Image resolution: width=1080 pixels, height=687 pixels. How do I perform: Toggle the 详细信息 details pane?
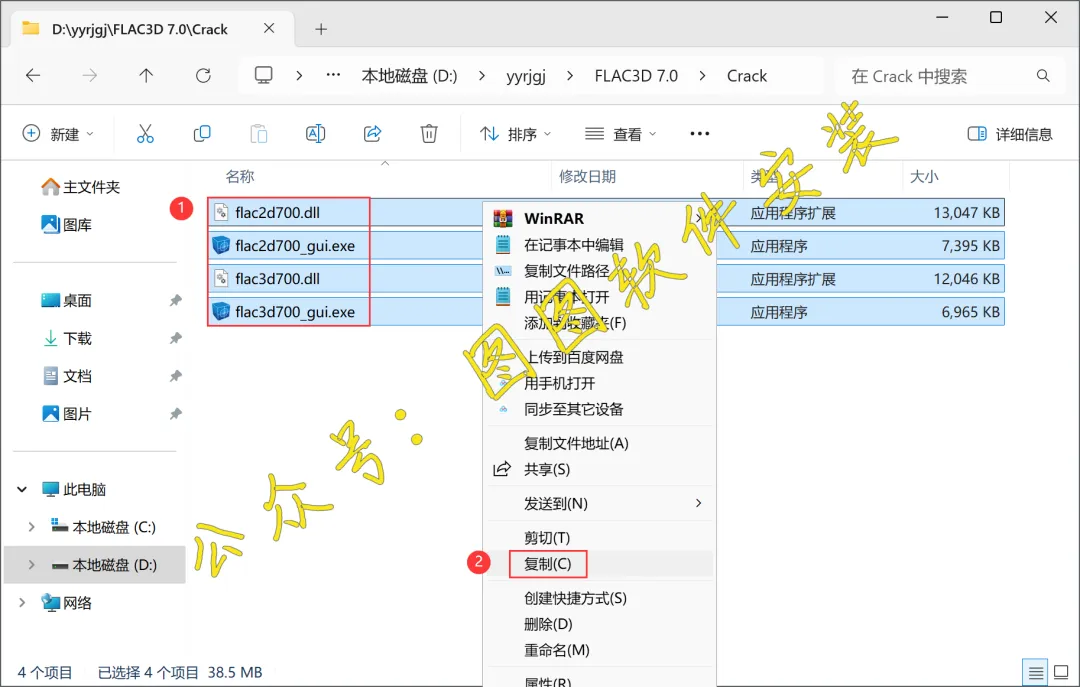(1010, 134)
